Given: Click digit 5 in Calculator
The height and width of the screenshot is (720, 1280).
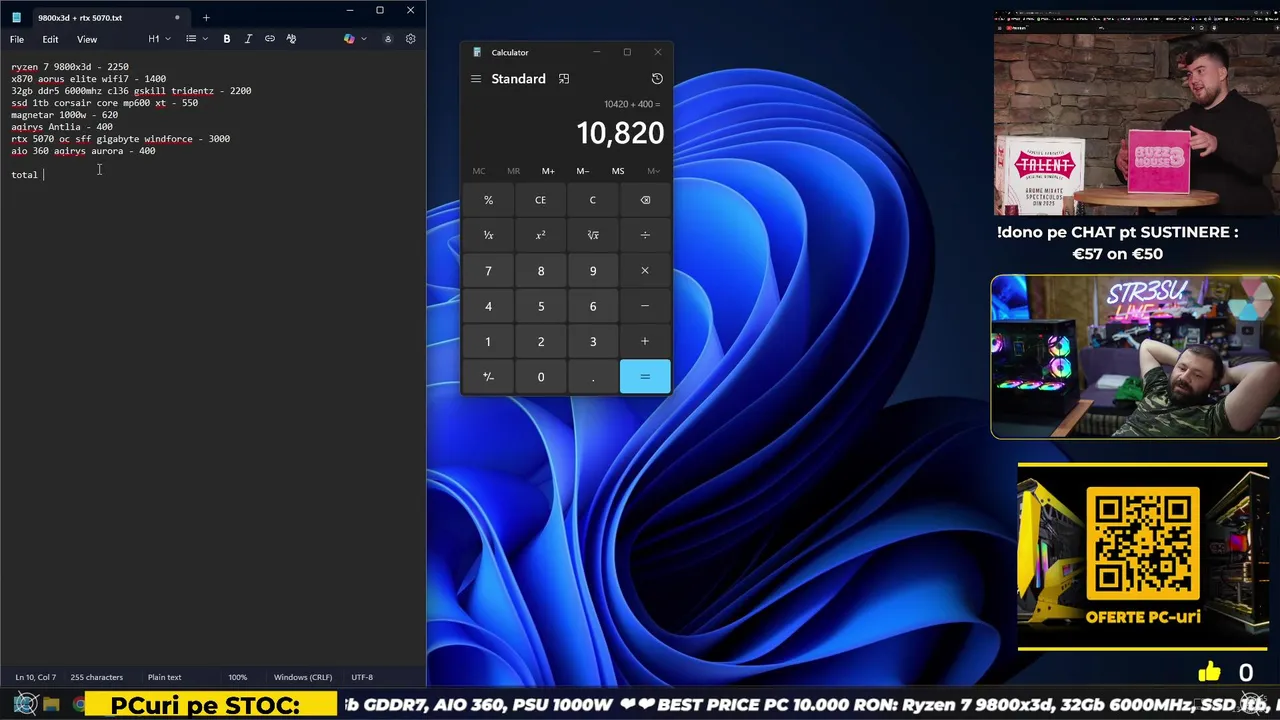Looking at the screenshot, I should tap(540, 306).
